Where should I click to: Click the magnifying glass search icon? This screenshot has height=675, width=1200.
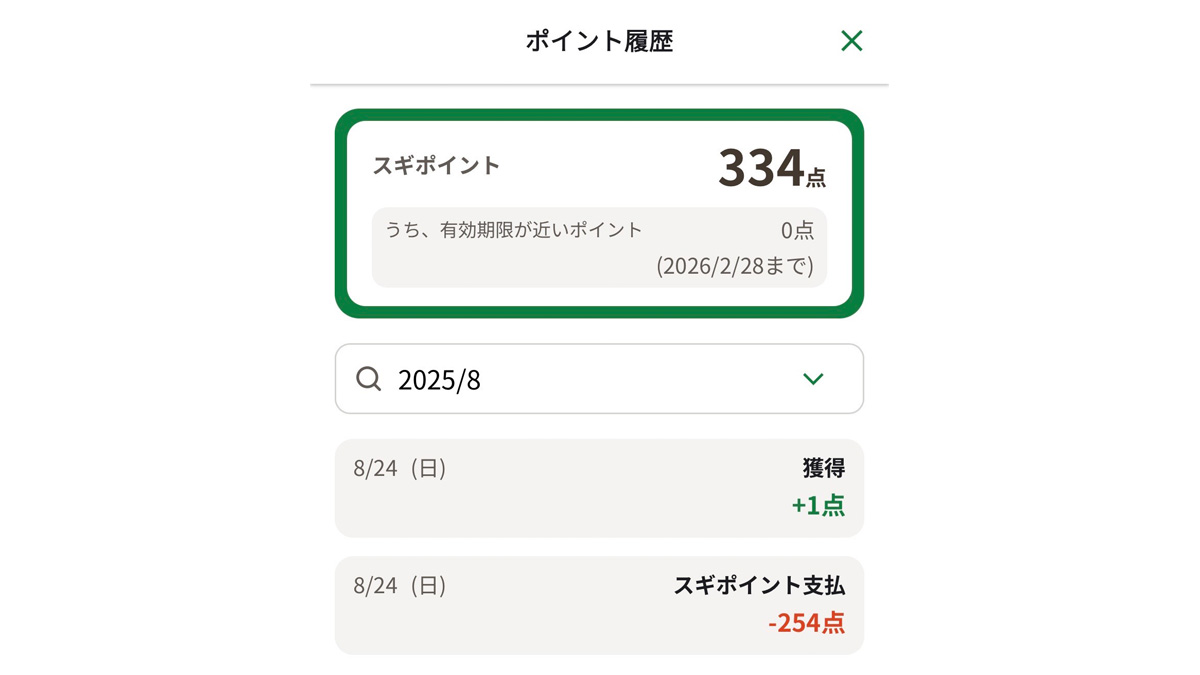click(x=369, y=379)
